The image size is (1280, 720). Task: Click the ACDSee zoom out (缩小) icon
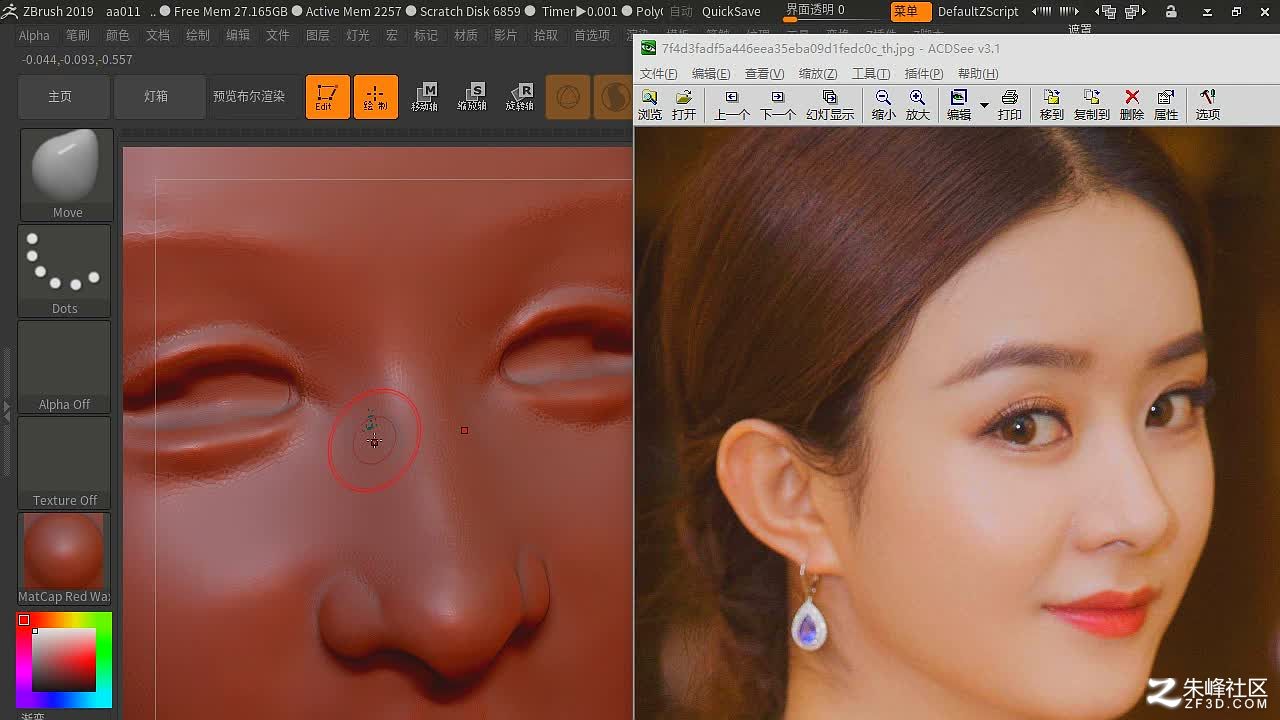883,105
